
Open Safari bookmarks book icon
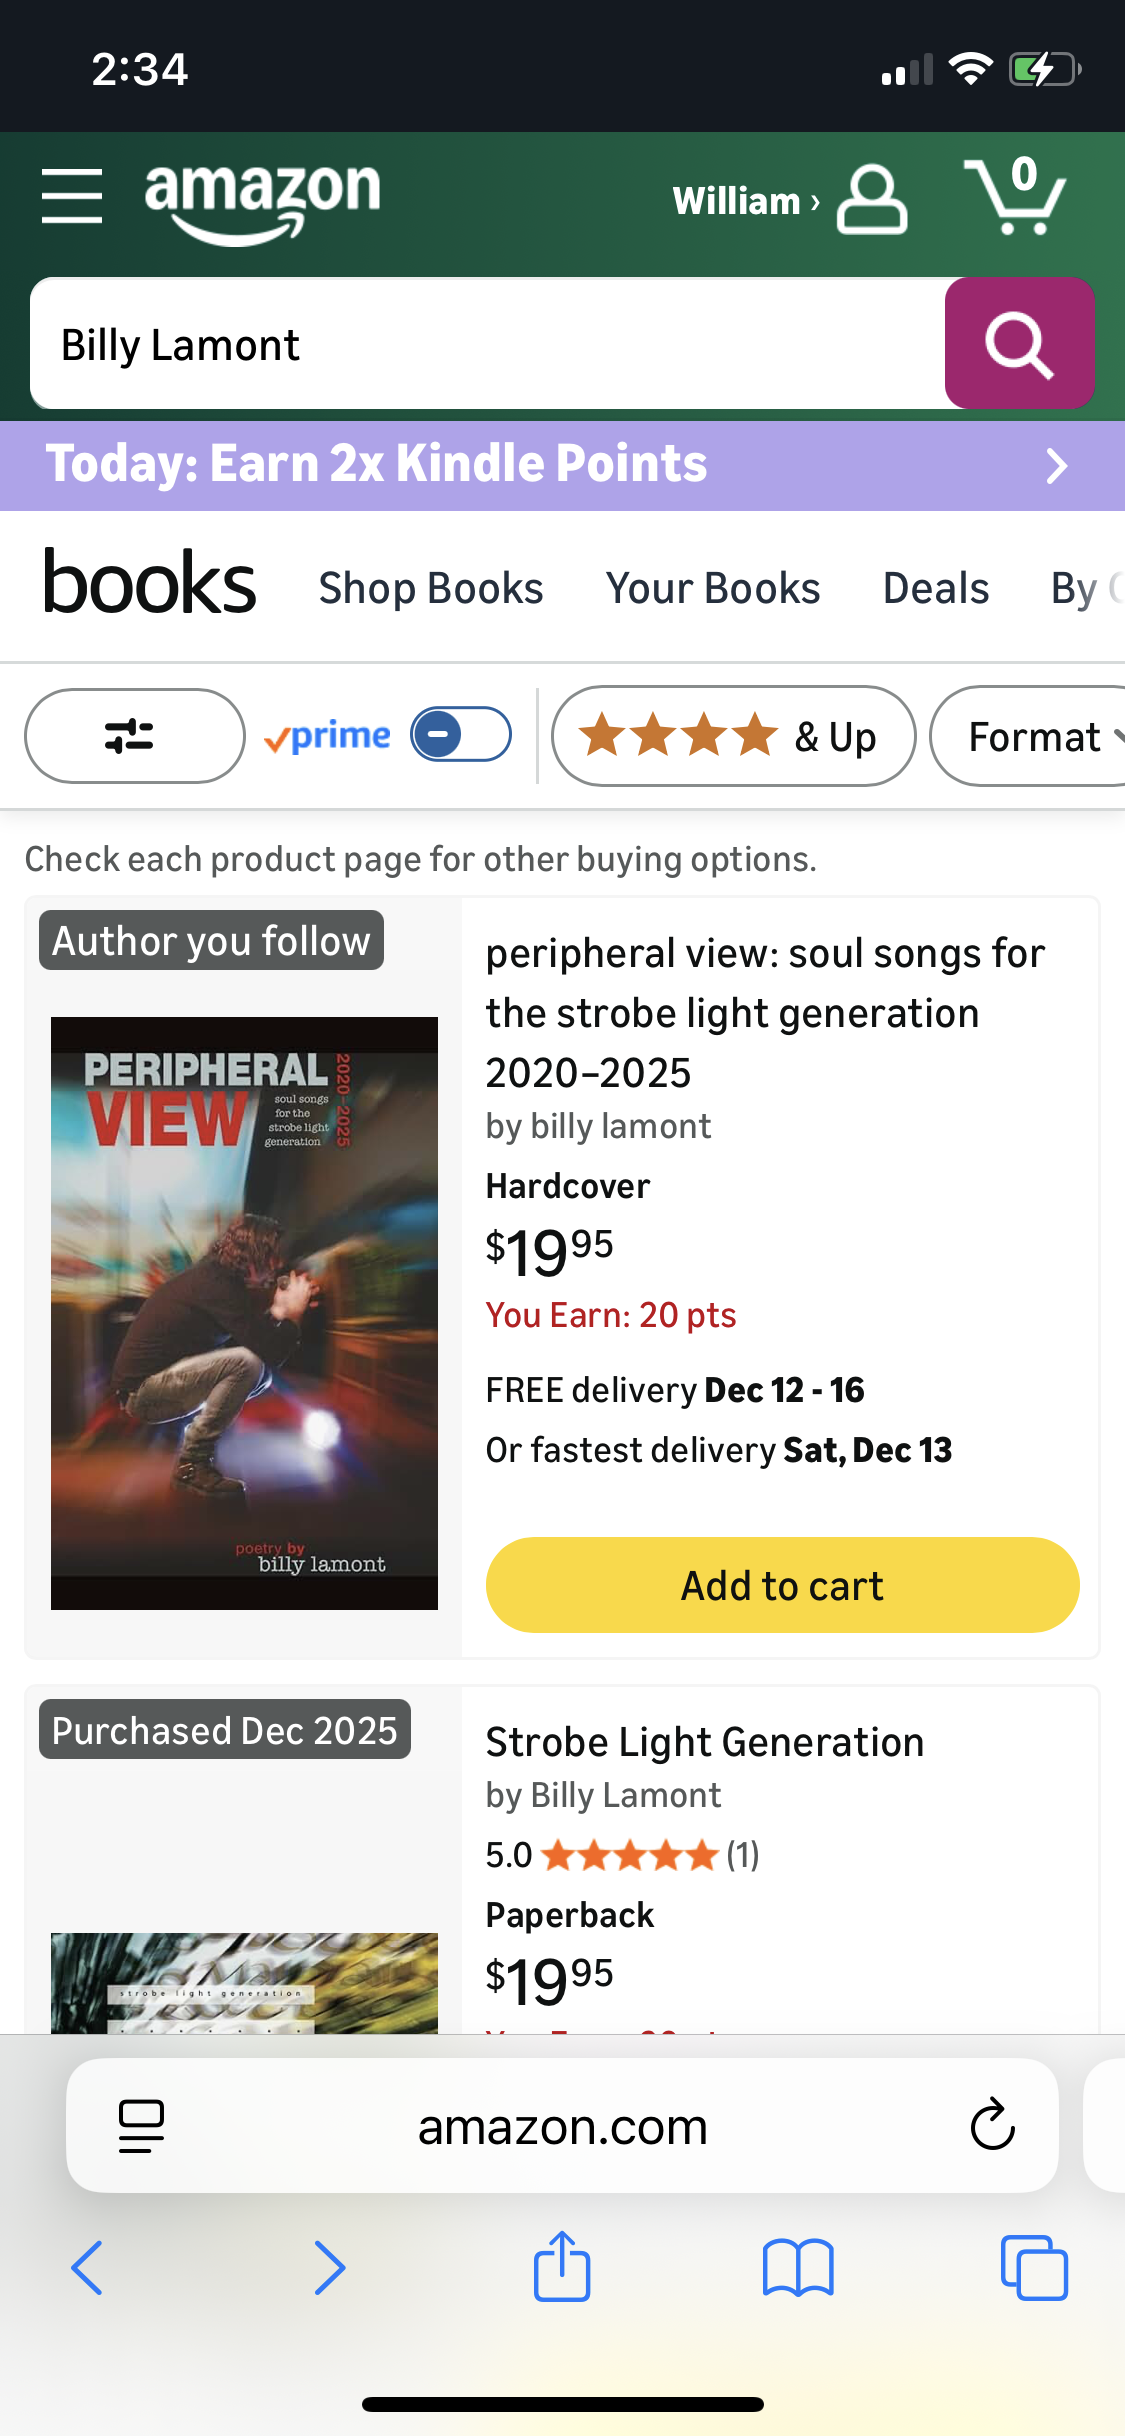(x=797, y=2267)
